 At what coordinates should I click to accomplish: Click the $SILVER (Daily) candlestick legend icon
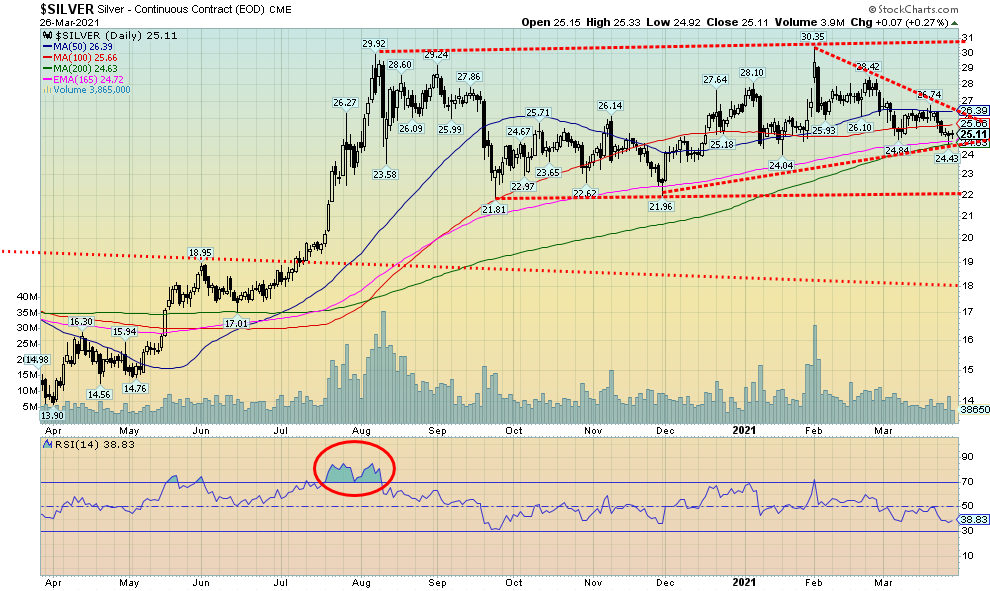pyautogui.click(x=46, y=36)
